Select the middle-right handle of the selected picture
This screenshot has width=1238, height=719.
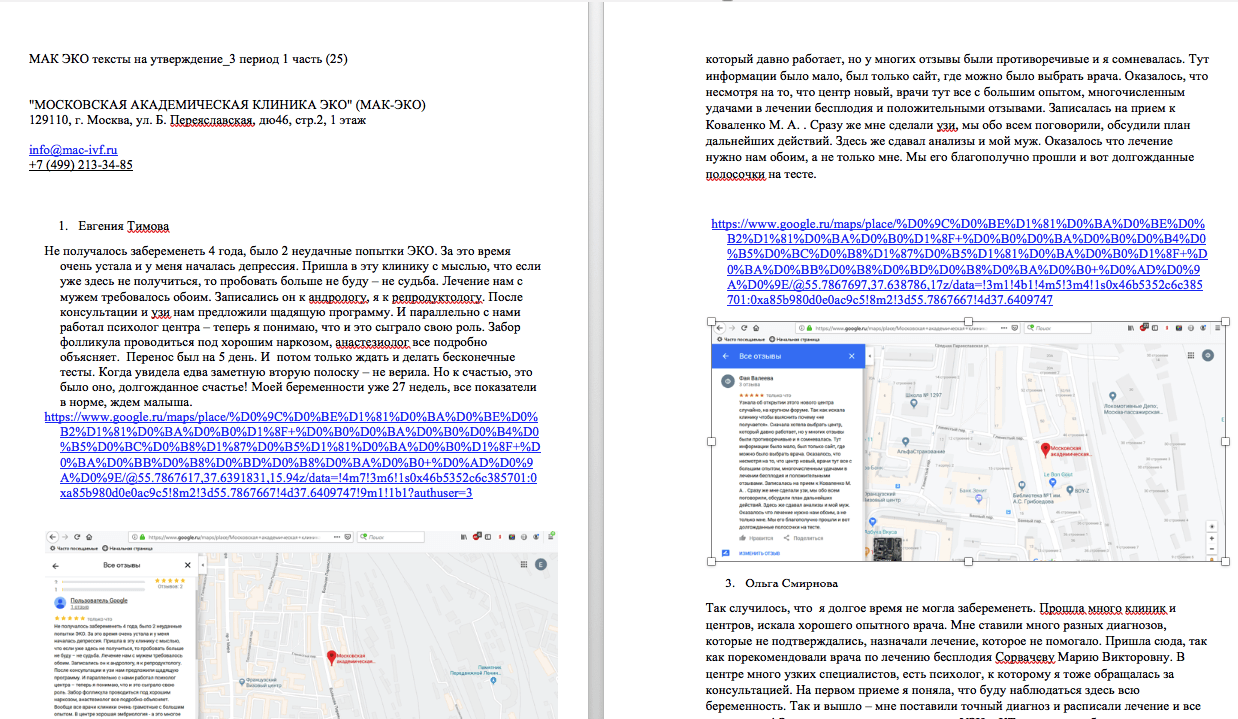[x=1226, y=441]
